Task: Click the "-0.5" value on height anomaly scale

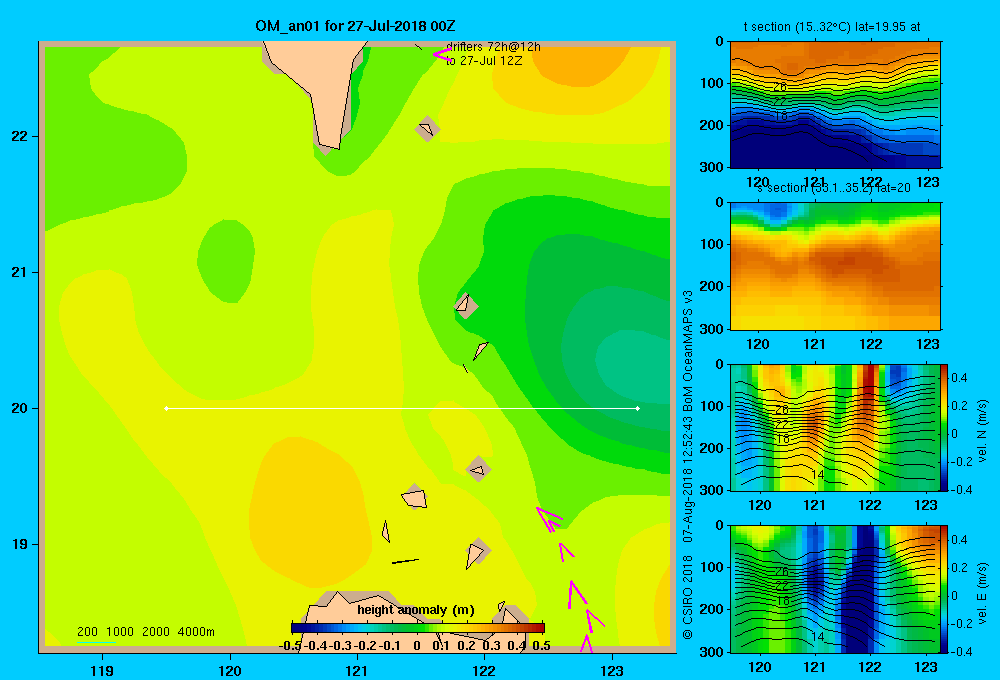Action: tap(290, 646)
